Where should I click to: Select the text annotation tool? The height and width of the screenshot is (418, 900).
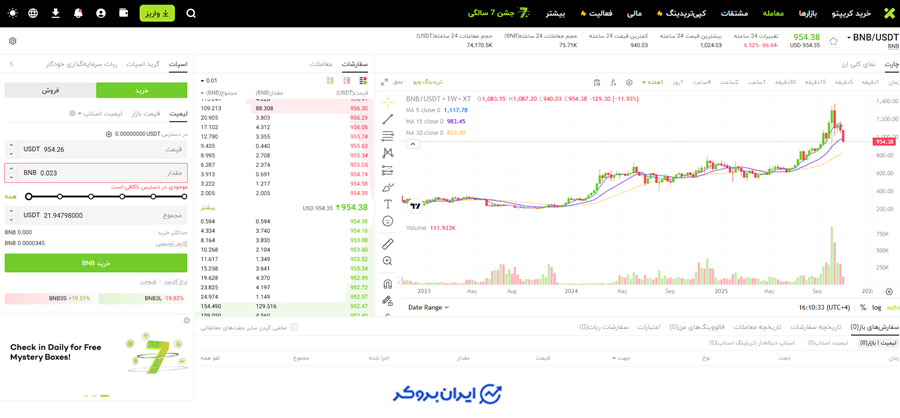tap(388, 204)
